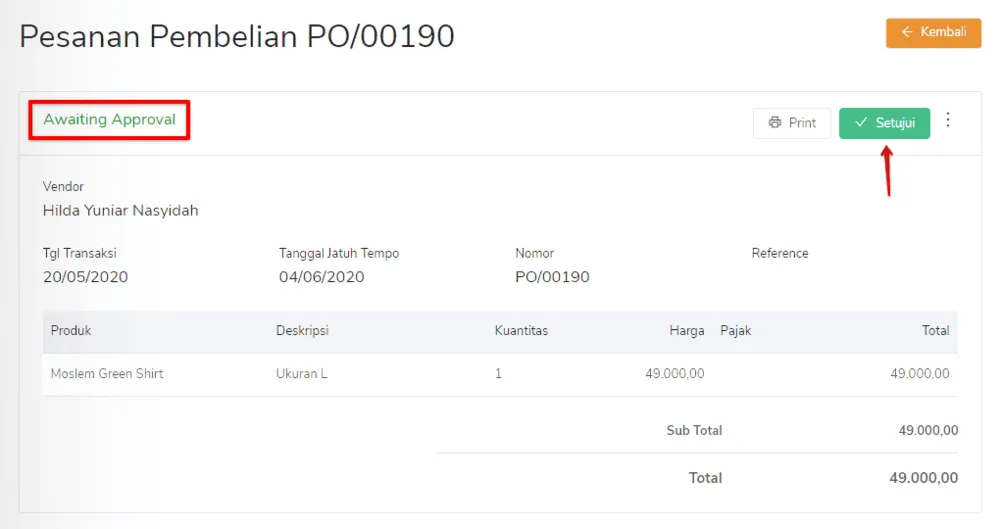Click the Pesanan Pembelian PO/00190 page title
The height and width of the screenshot is (529, 1000).
[x=237, y=37]
